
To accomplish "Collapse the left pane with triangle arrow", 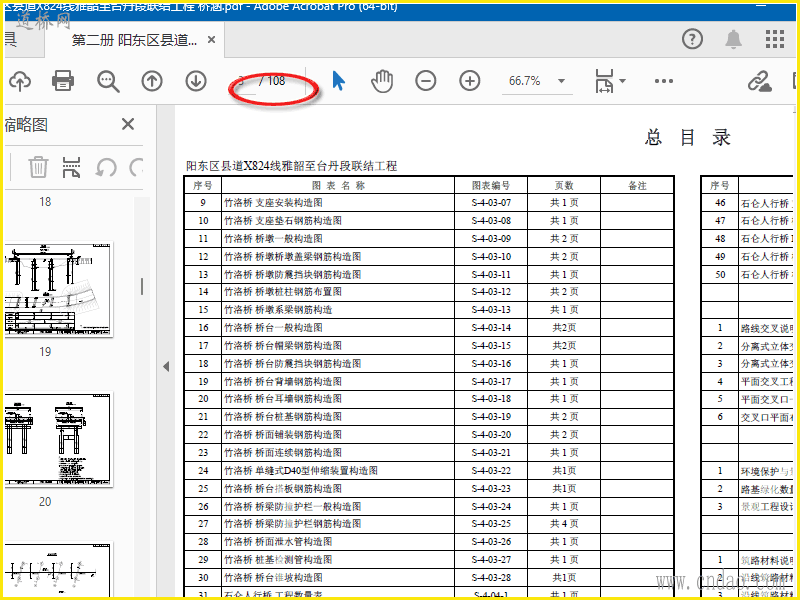I will 166,367.
